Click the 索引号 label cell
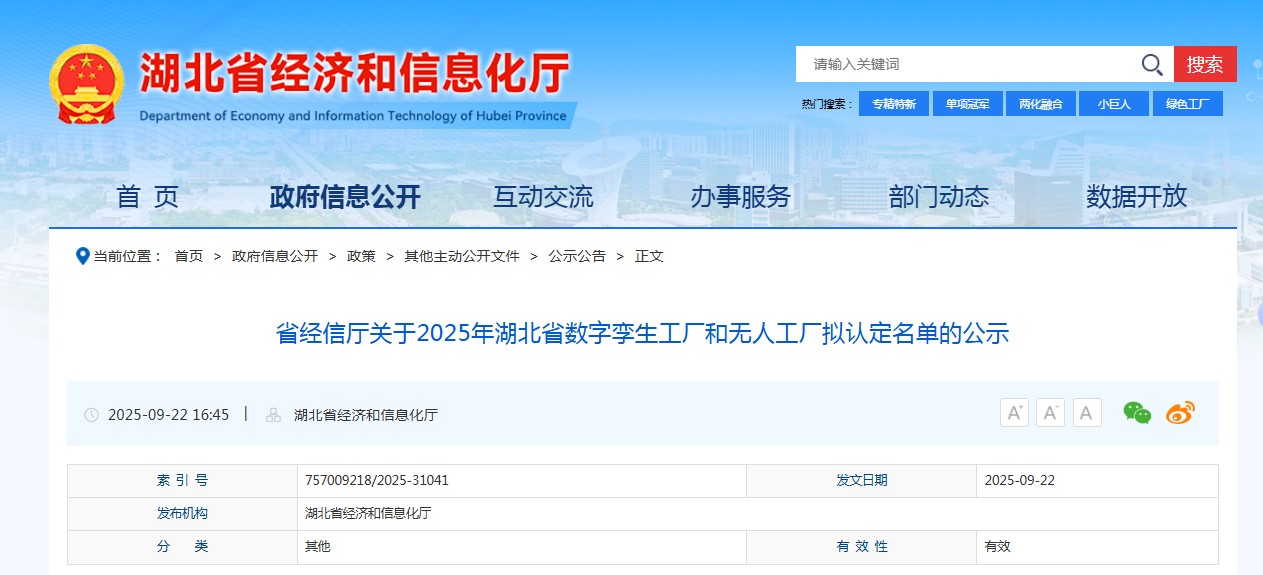This screenshot has width=1263, height=575. pyautogui.click(x=183, y=480)
